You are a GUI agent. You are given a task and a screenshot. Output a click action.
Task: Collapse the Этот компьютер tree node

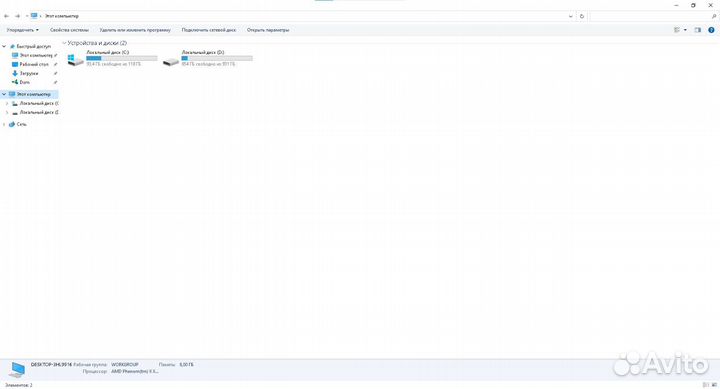click(x=4, y=94)
